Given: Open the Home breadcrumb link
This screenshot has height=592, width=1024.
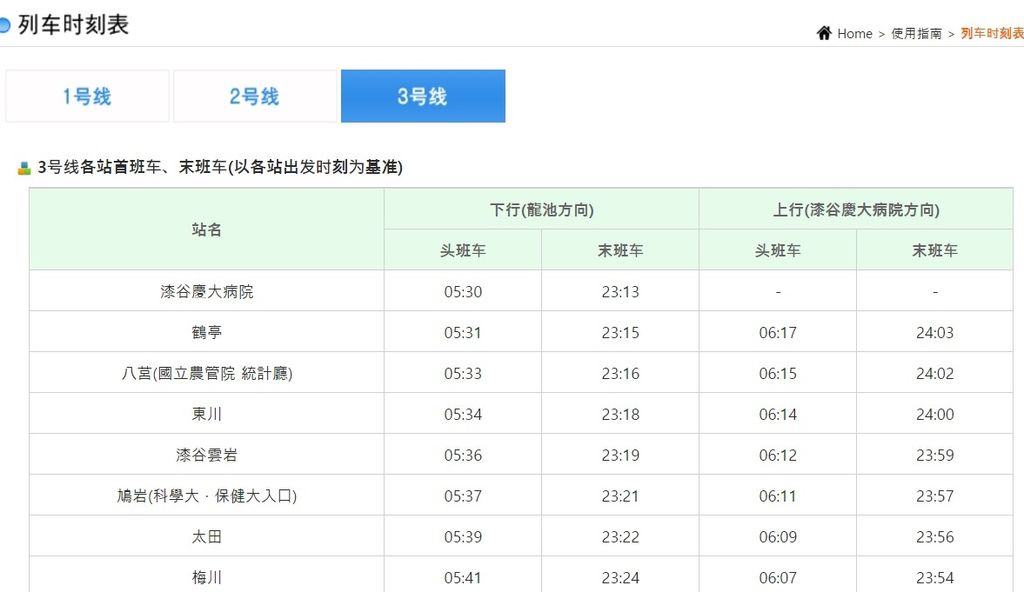Looking at the screenshot, I should point(854,33).
